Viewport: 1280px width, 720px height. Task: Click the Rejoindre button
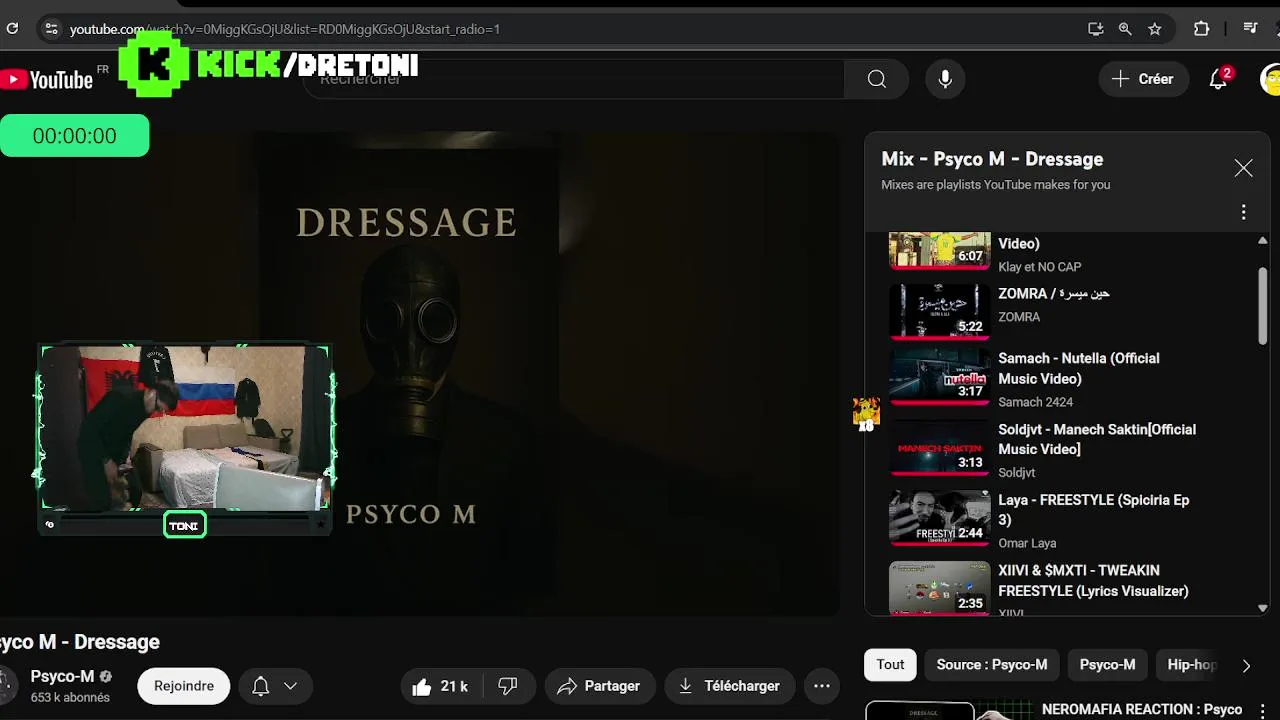(x=184, y=686)
